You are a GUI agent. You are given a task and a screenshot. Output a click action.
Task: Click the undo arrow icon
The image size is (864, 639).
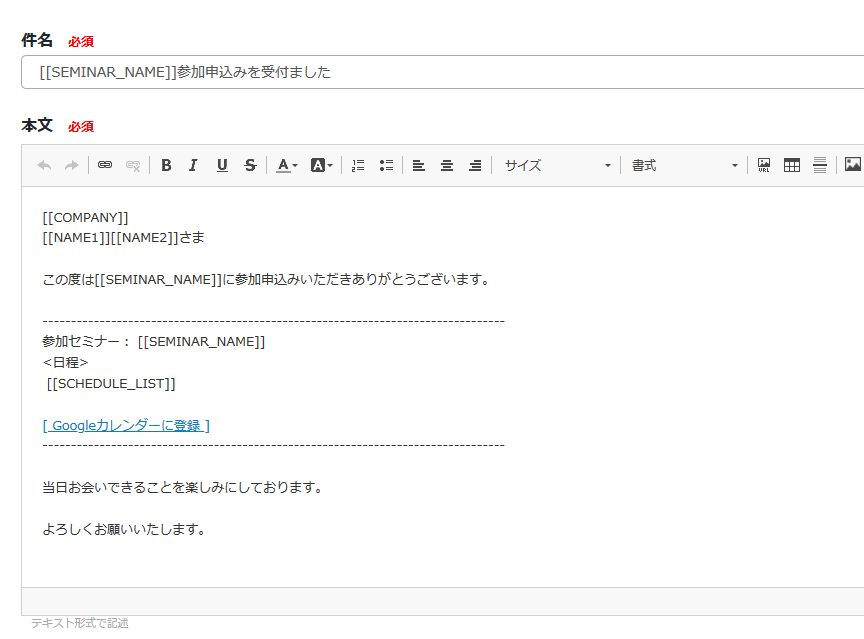(x=44, y=165)
